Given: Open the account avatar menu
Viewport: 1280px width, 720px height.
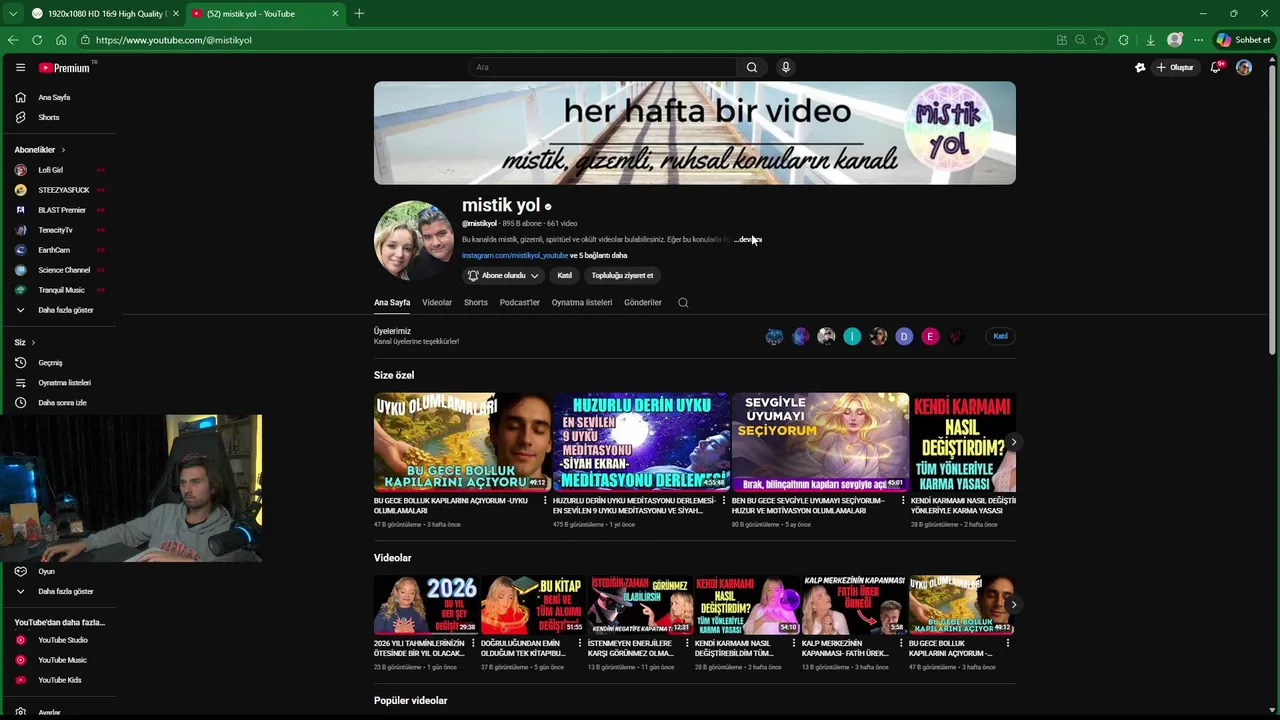Looking at the screenshot, I should click(x=1244, y=67).
